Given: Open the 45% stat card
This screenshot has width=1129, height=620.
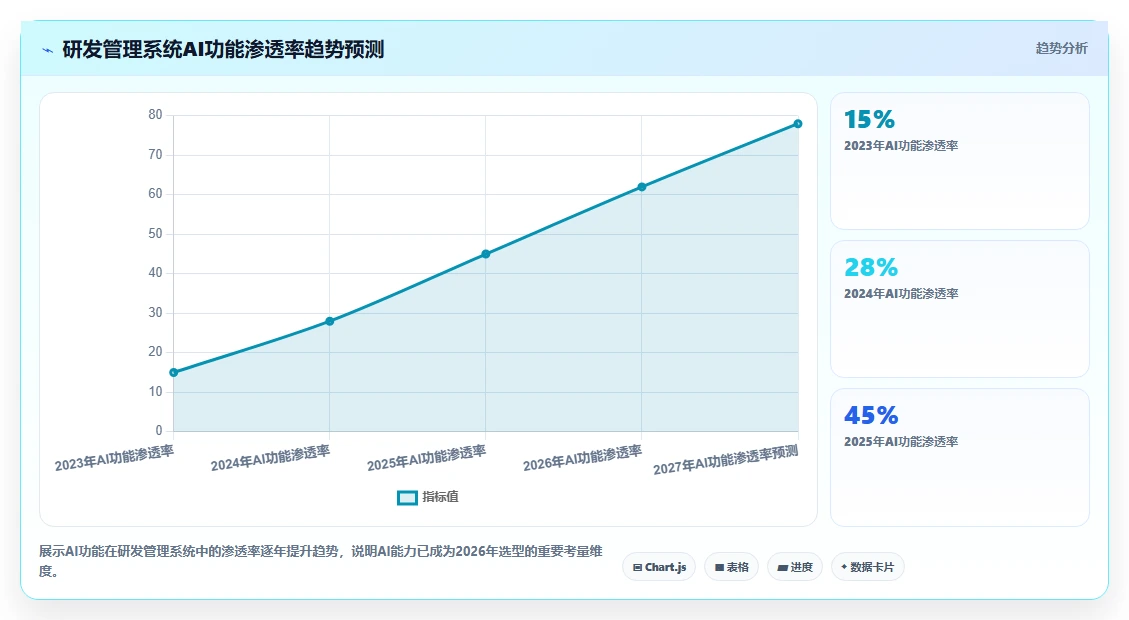Looking at the screenshot, I should 960,457.
